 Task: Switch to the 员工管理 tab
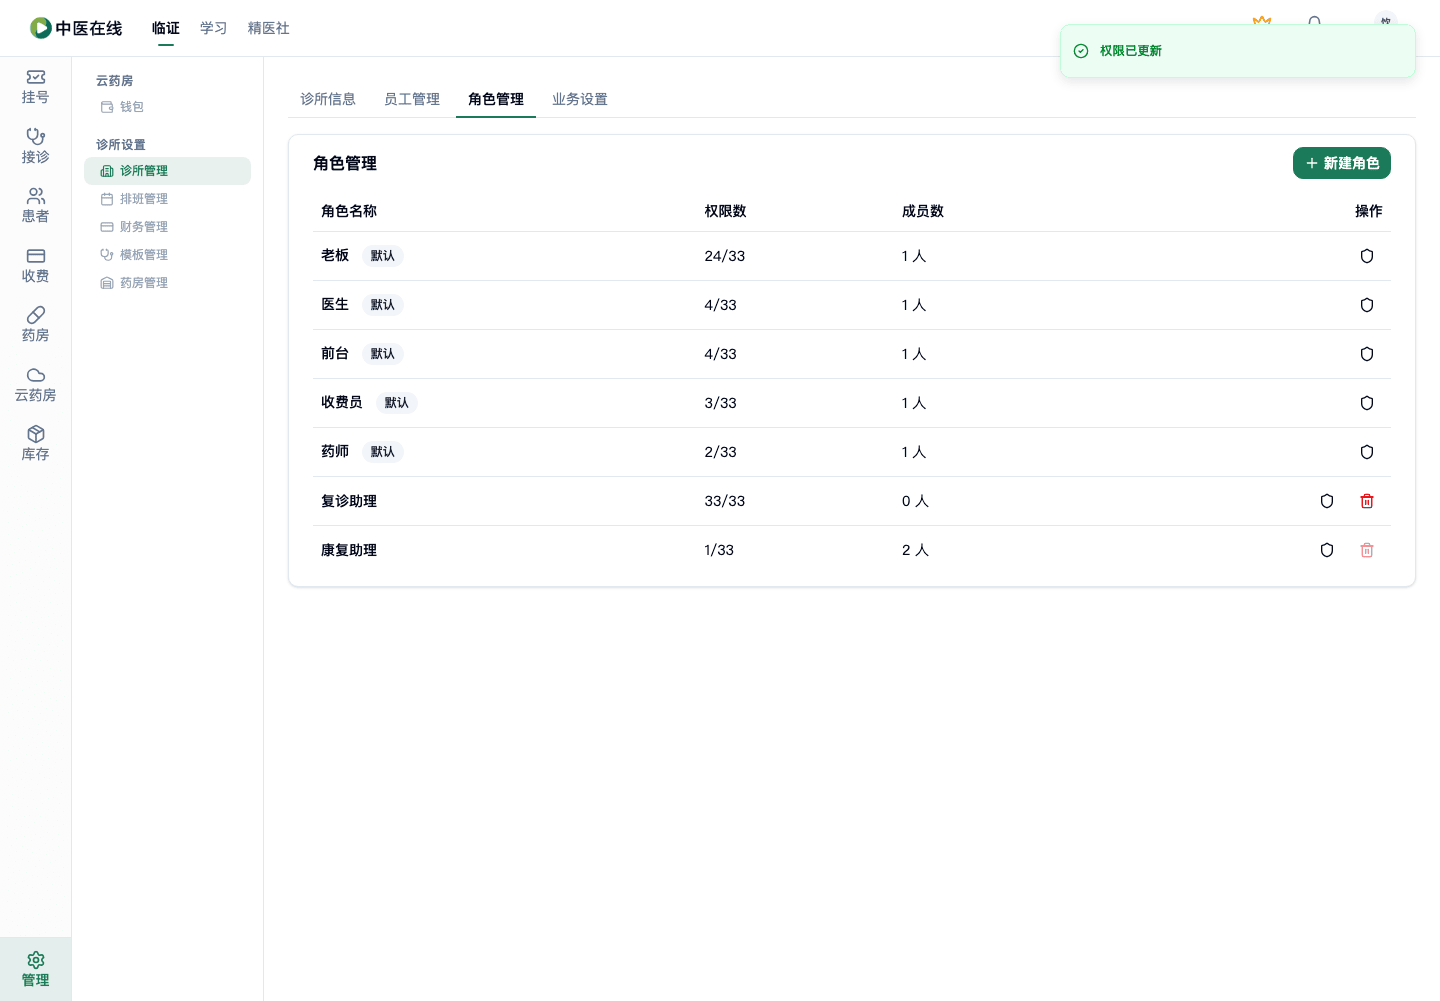(x=412, y=99)
